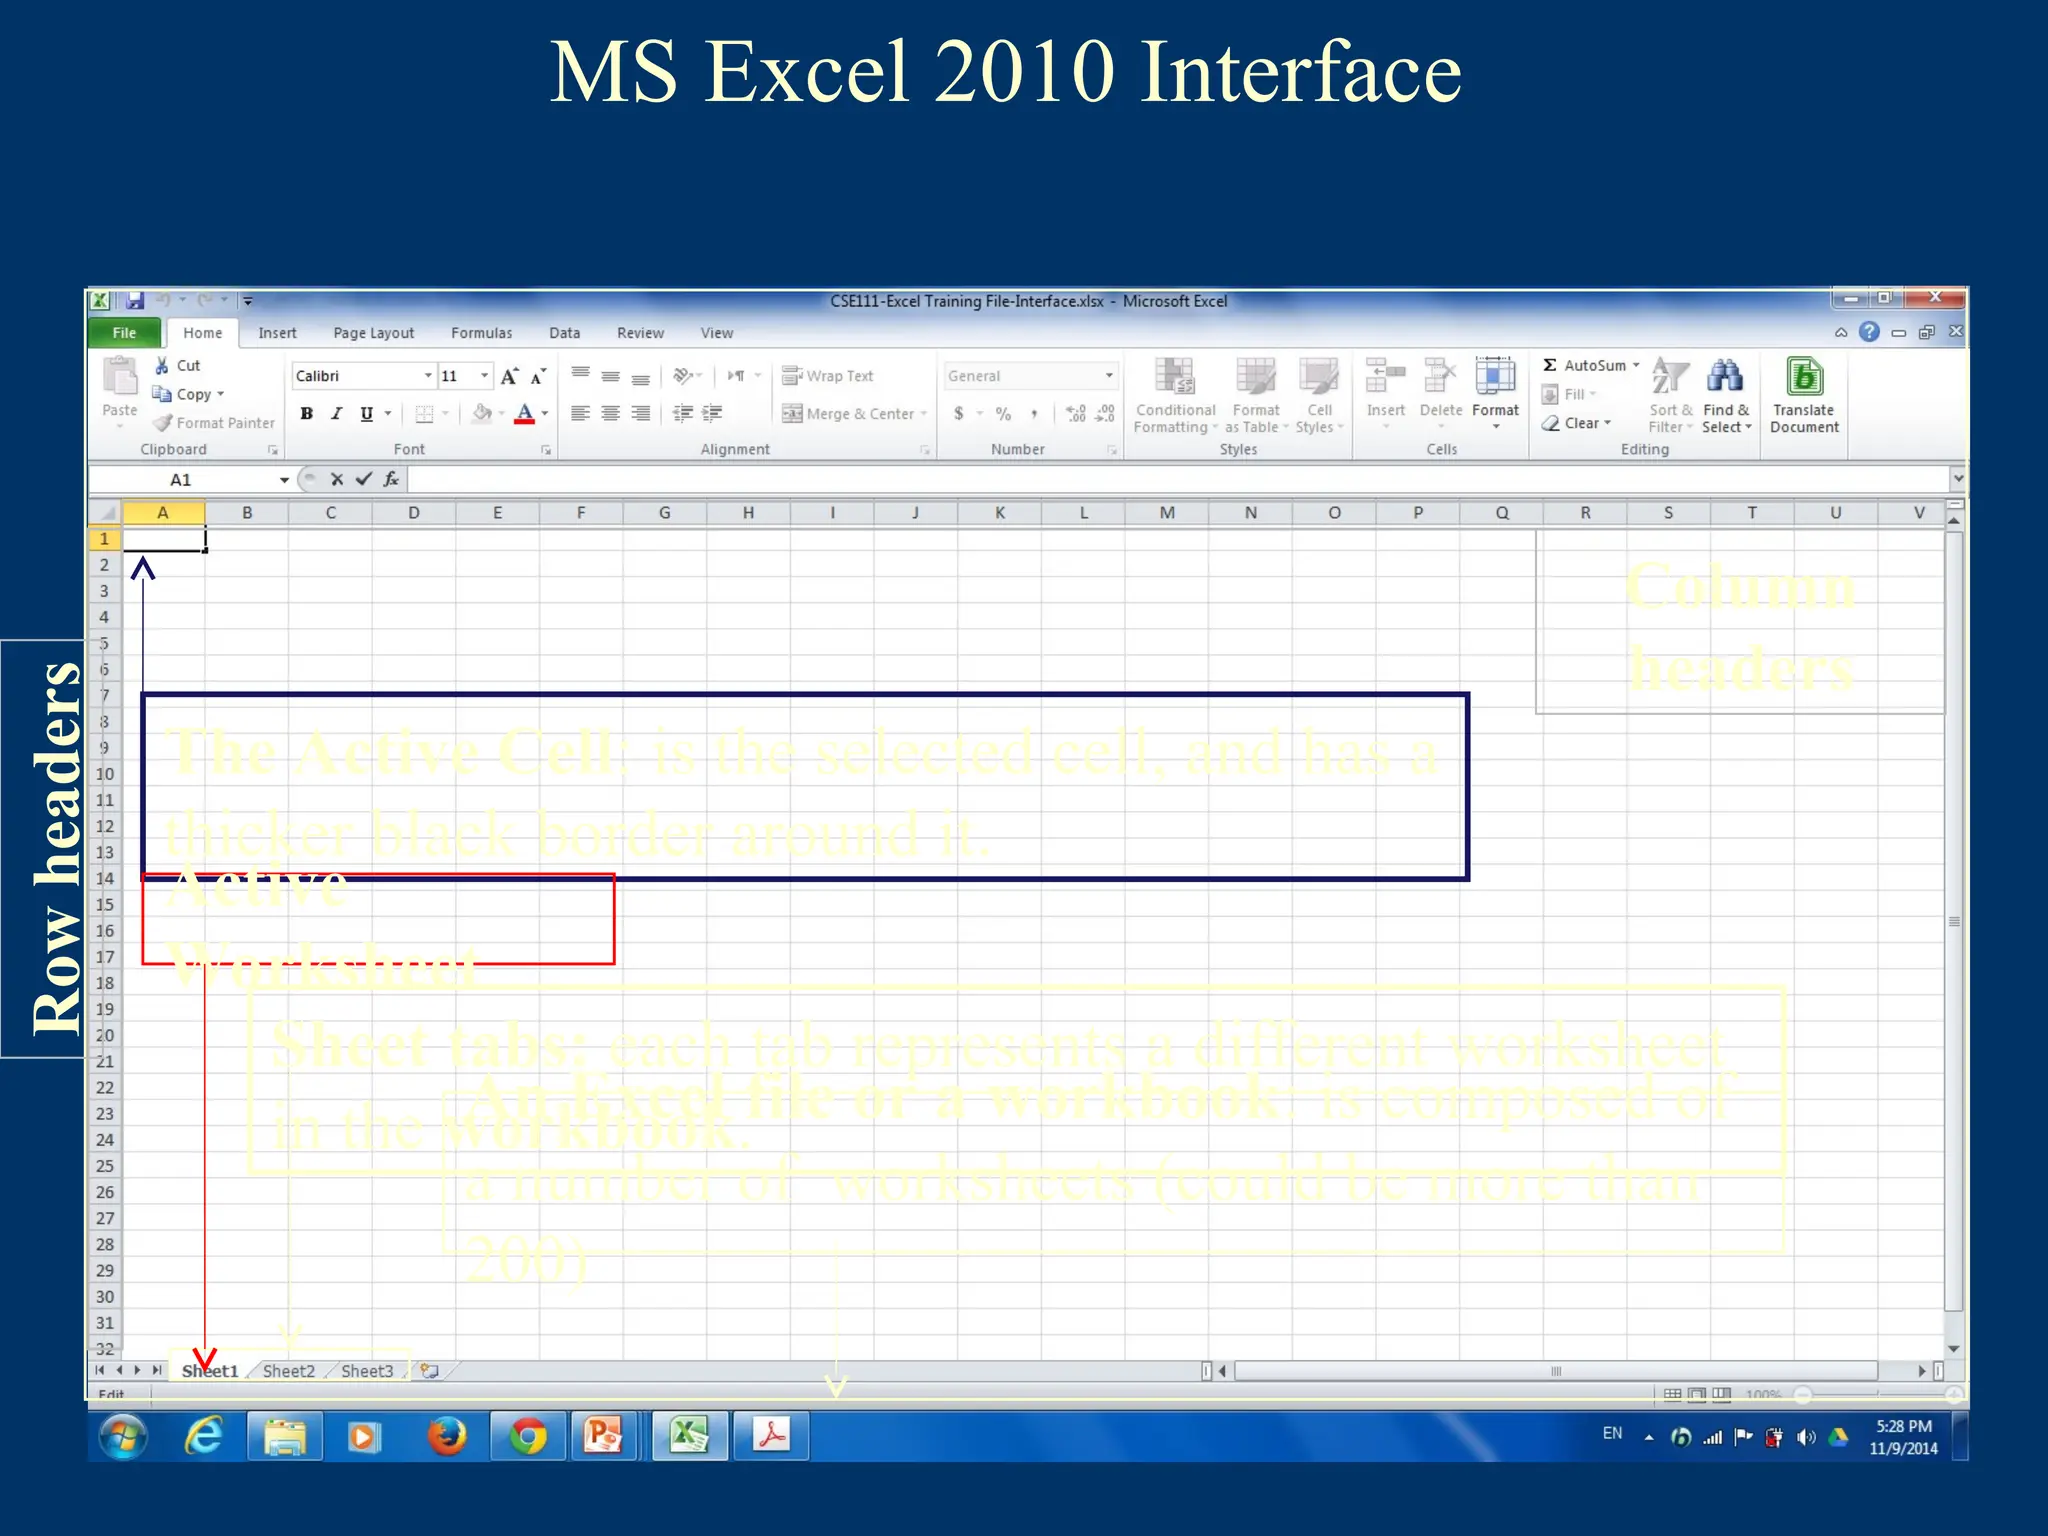Open Font Color dropdown arrow
The height and width of the screenshot is (1536, 2048).
pos(545,414)
